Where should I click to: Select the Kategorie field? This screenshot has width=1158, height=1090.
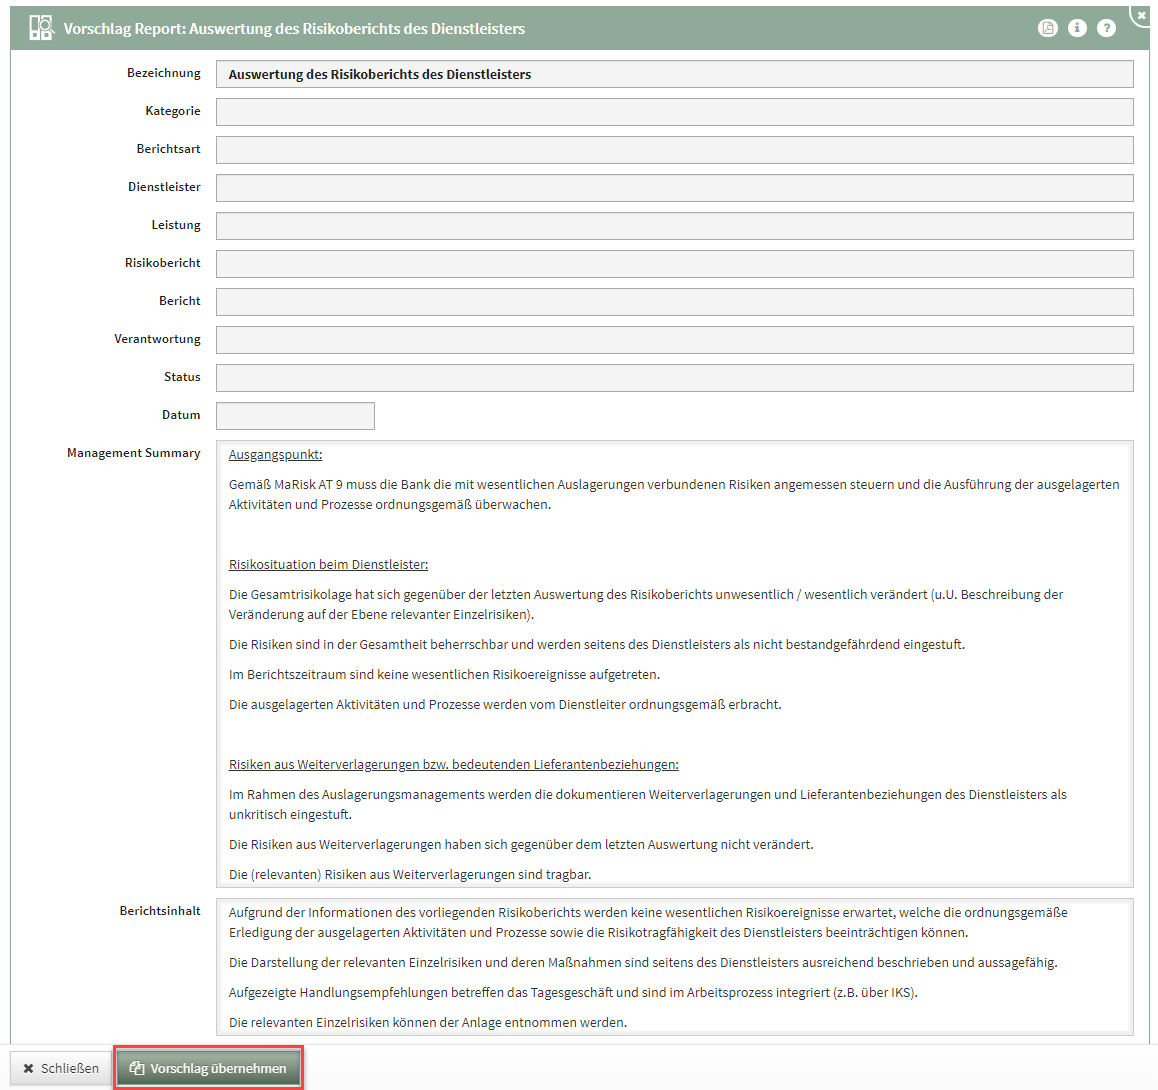click(x=674, y=112)
